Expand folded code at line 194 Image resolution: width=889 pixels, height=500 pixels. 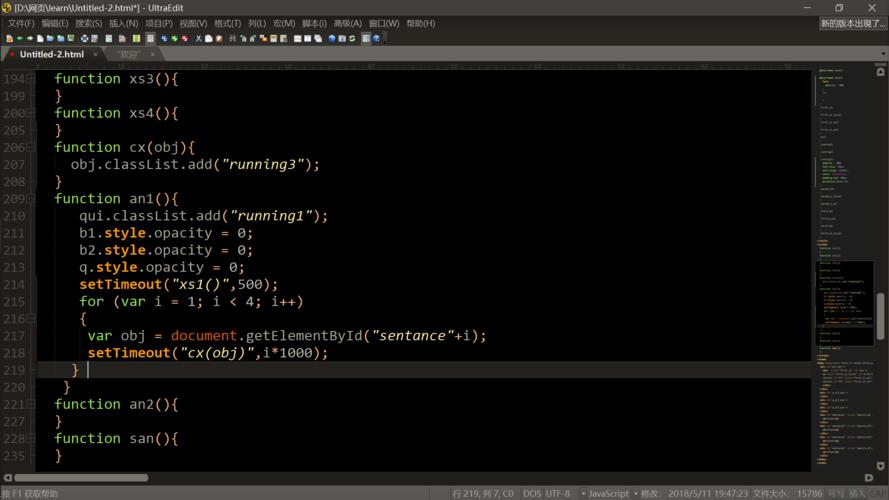click(x=31, y=79)
